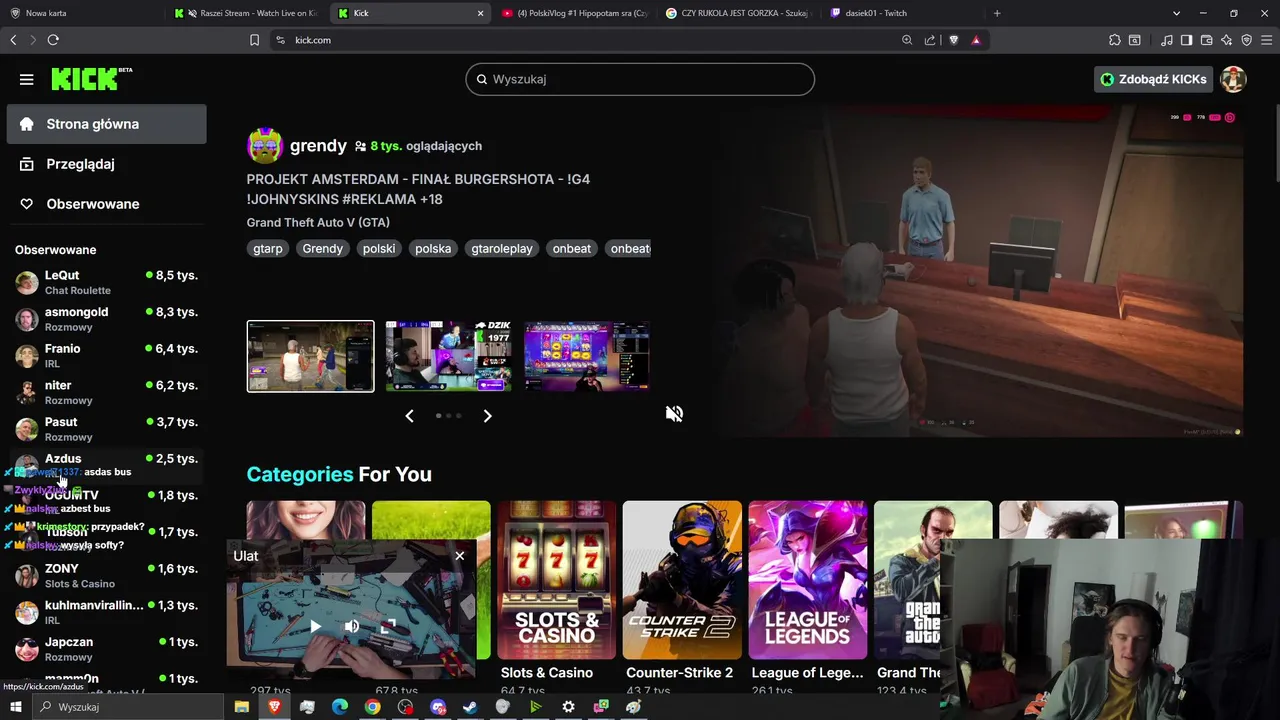Open the asmongold followed channel

pyautogui.click(x=106, y=319)
